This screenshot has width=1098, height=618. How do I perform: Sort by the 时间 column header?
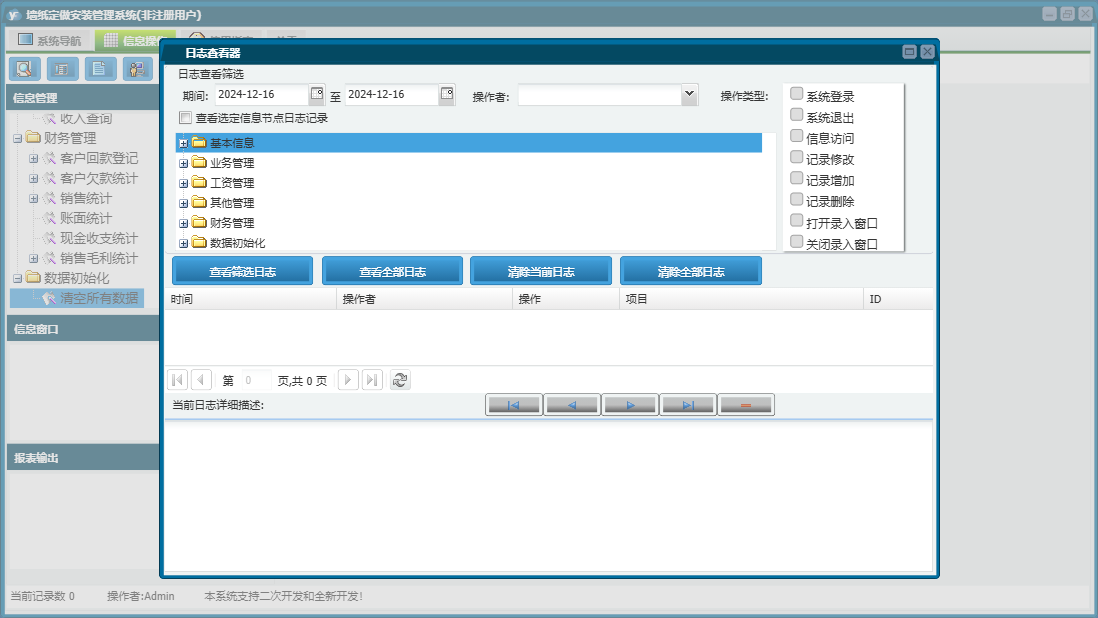[x=251, y=299]
